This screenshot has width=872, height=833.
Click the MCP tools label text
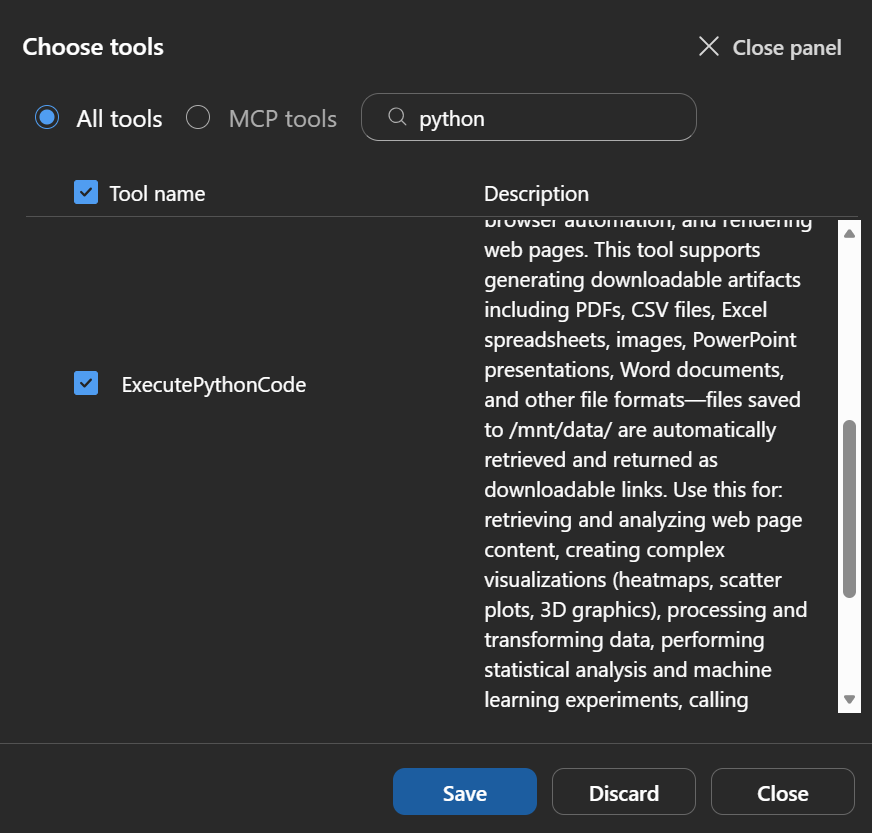282,119
